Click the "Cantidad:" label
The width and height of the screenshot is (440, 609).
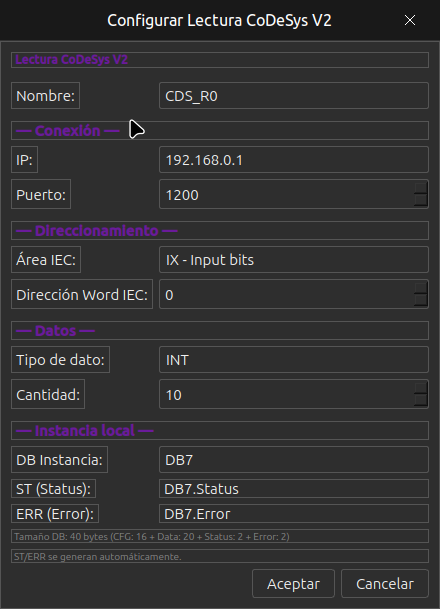pyautogui.click(x=48, y=394)
